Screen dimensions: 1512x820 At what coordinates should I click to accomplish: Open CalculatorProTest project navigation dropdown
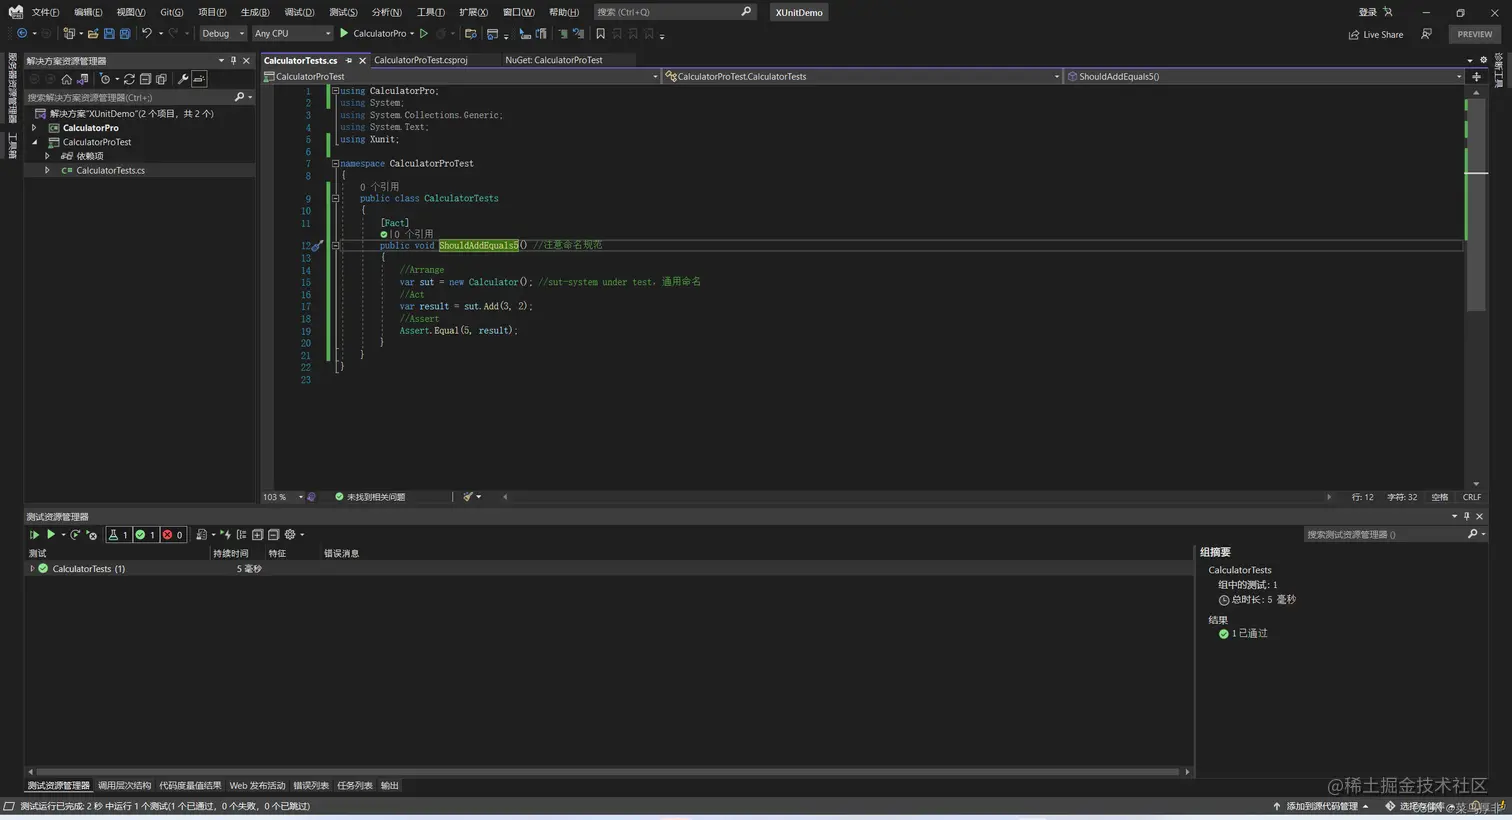461,76
